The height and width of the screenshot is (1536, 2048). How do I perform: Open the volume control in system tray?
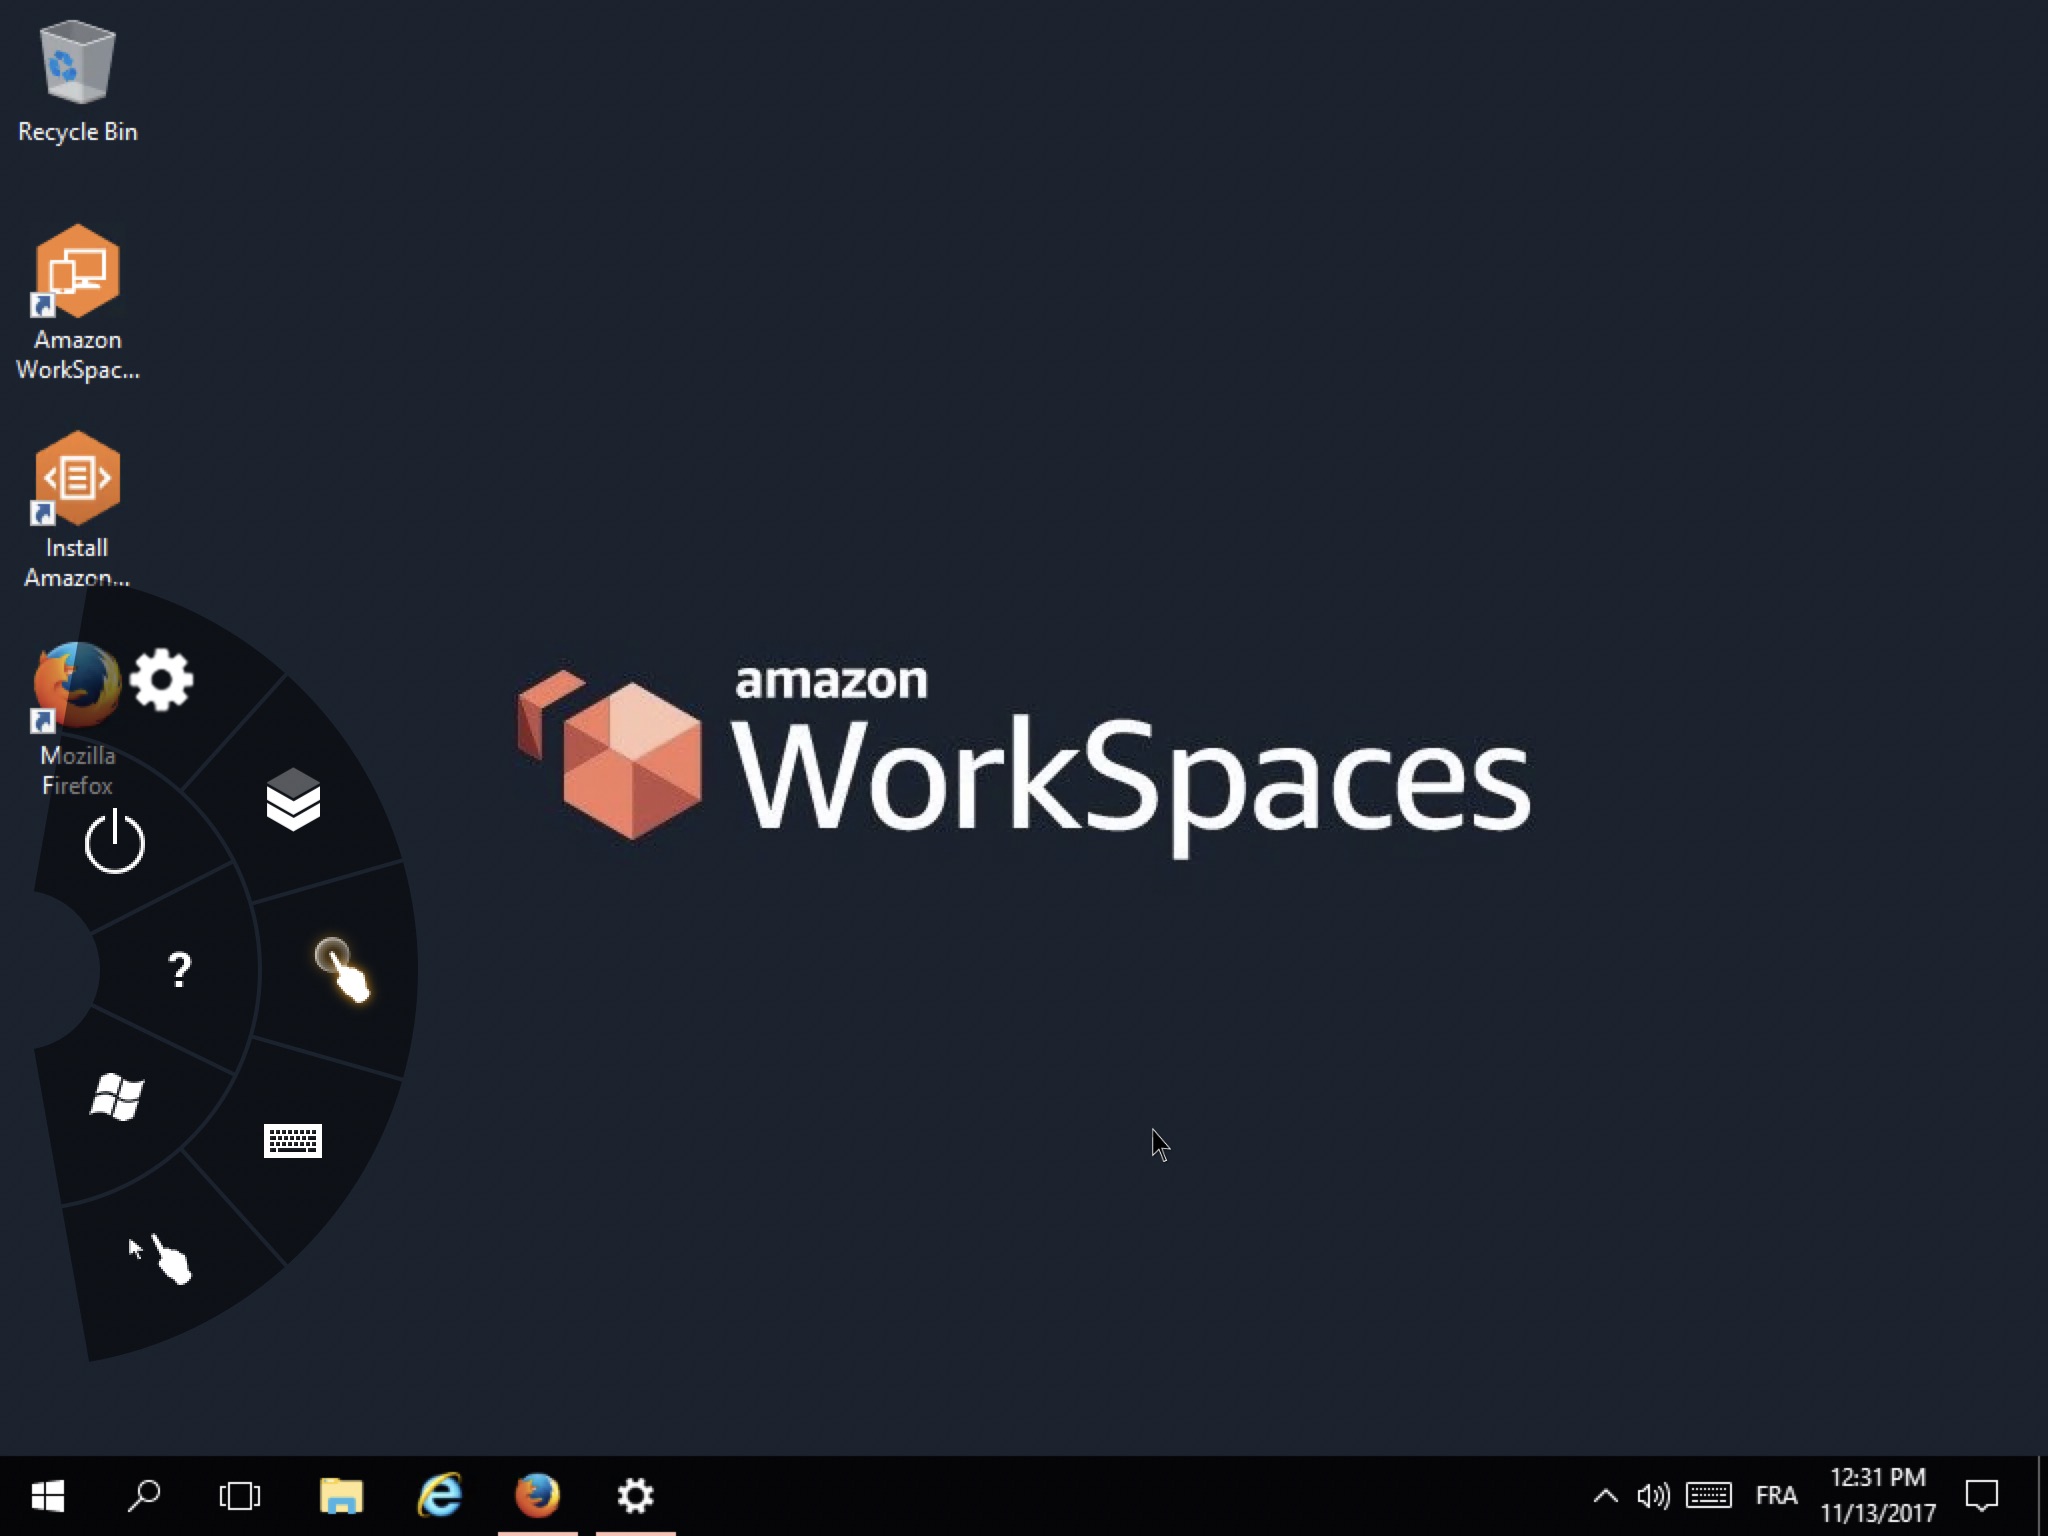[1653, 1496]
